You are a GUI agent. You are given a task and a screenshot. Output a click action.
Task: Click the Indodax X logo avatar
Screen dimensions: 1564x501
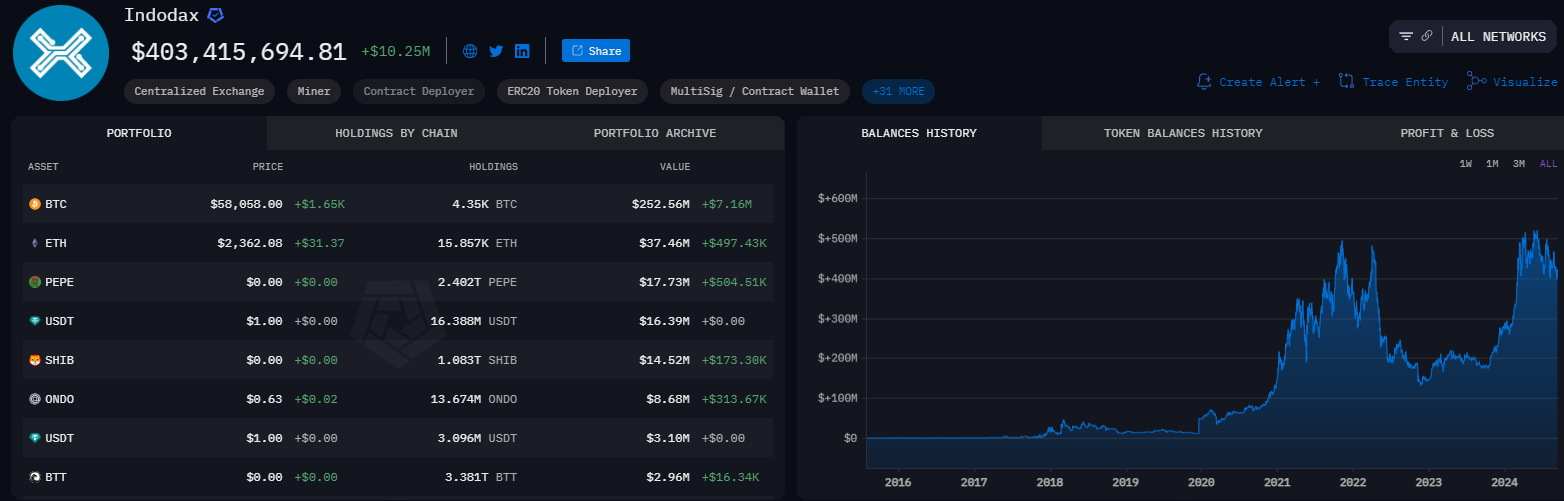(60, 52)
